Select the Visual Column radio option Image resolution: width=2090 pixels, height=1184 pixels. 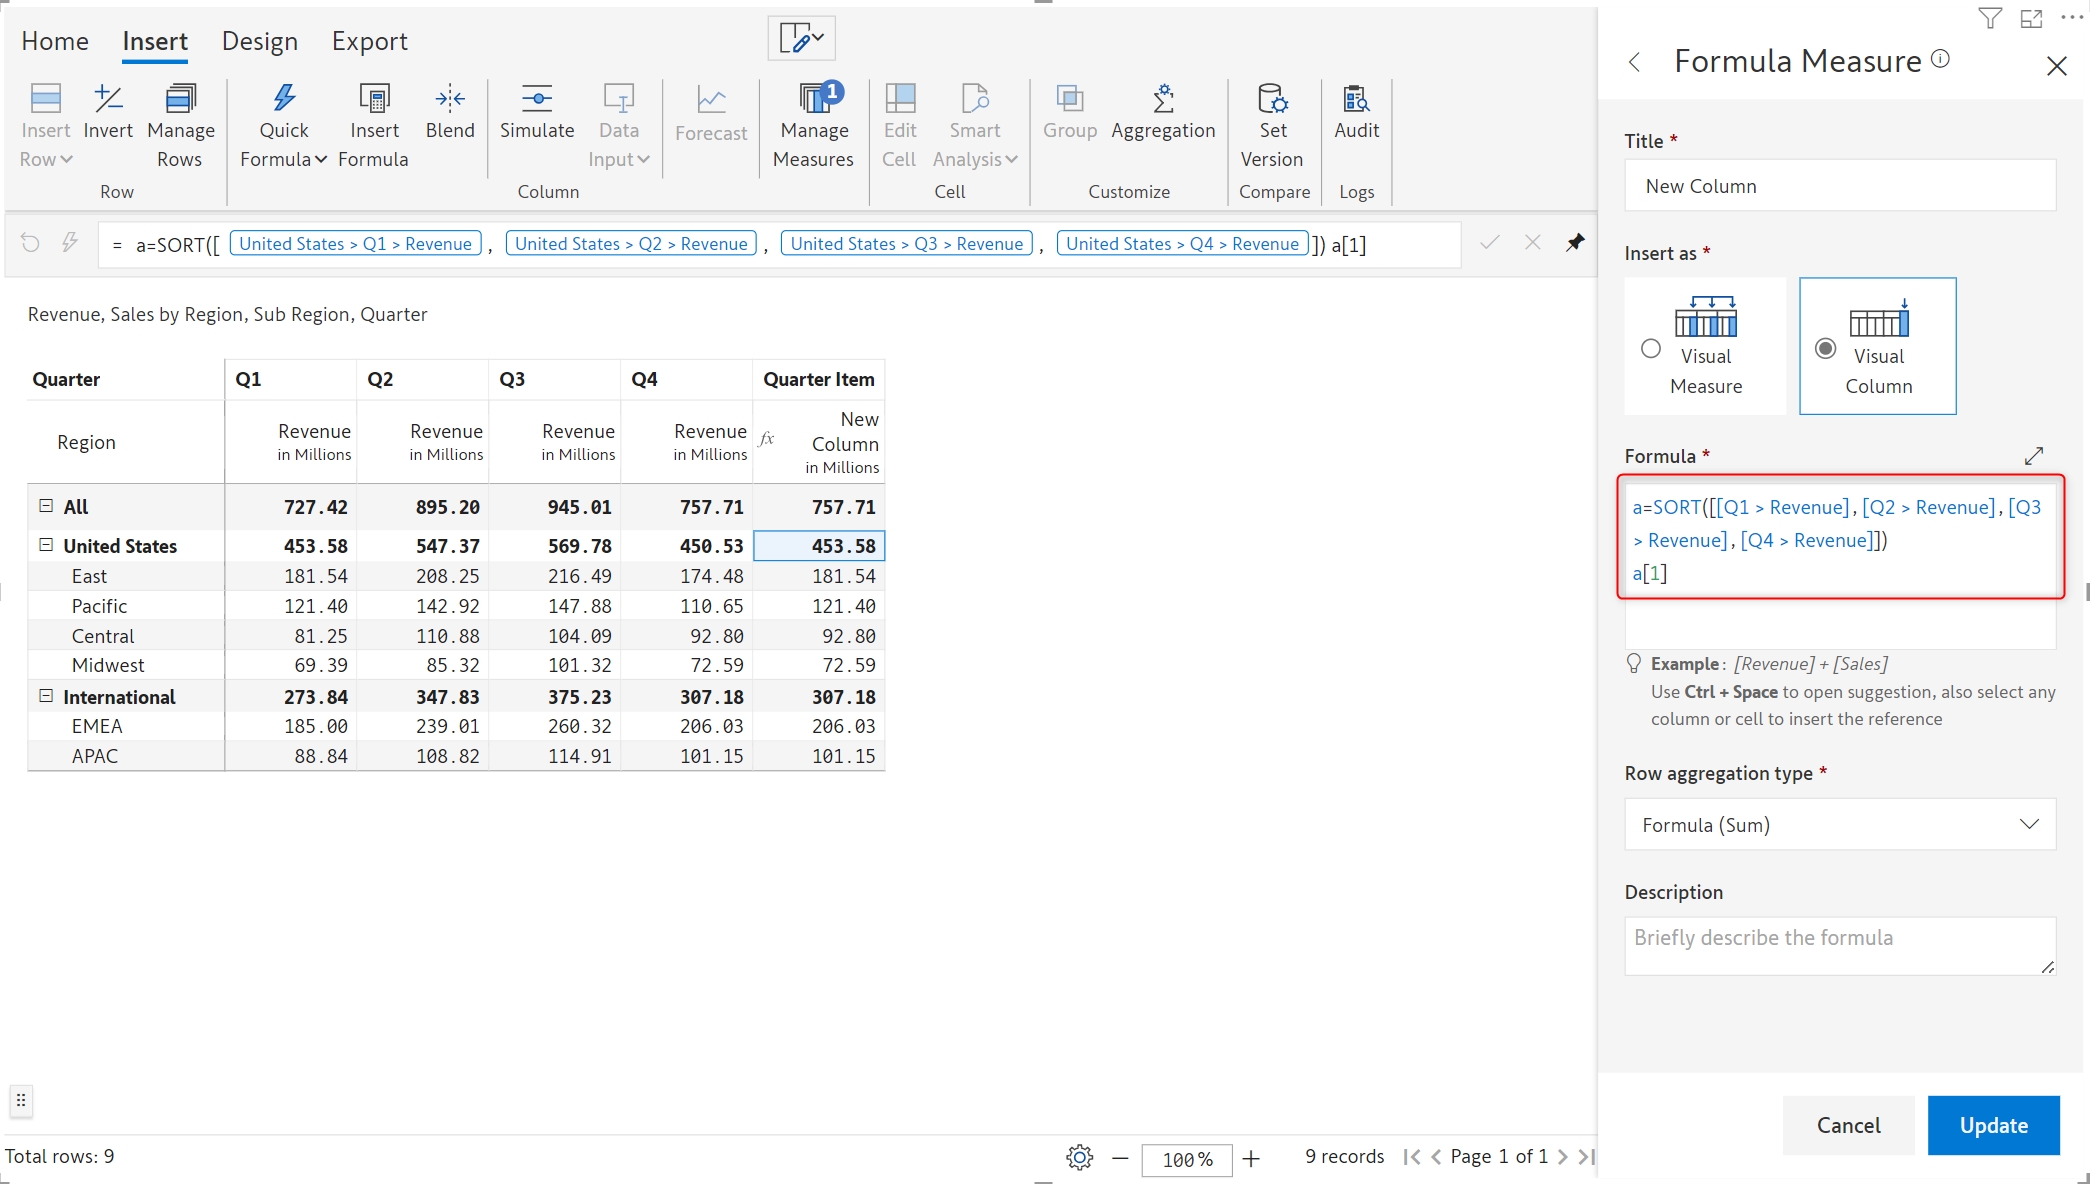click(1826, 349)
